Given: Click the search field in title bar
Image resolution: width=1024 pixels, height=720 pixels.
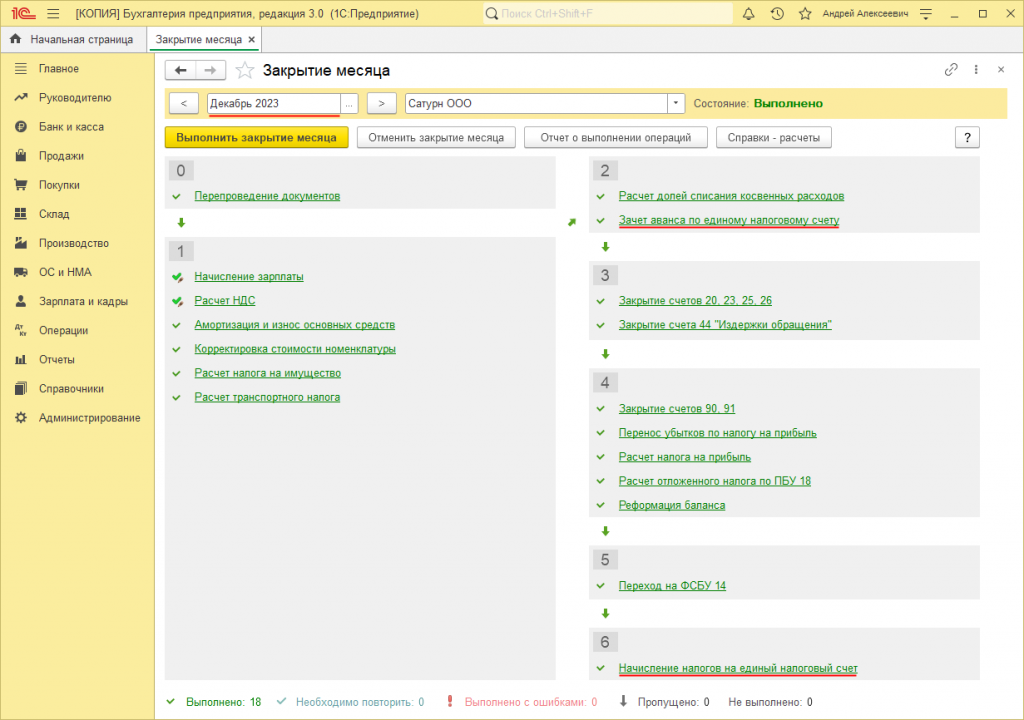Looking at the screenshot, I should tap(608, 14).
